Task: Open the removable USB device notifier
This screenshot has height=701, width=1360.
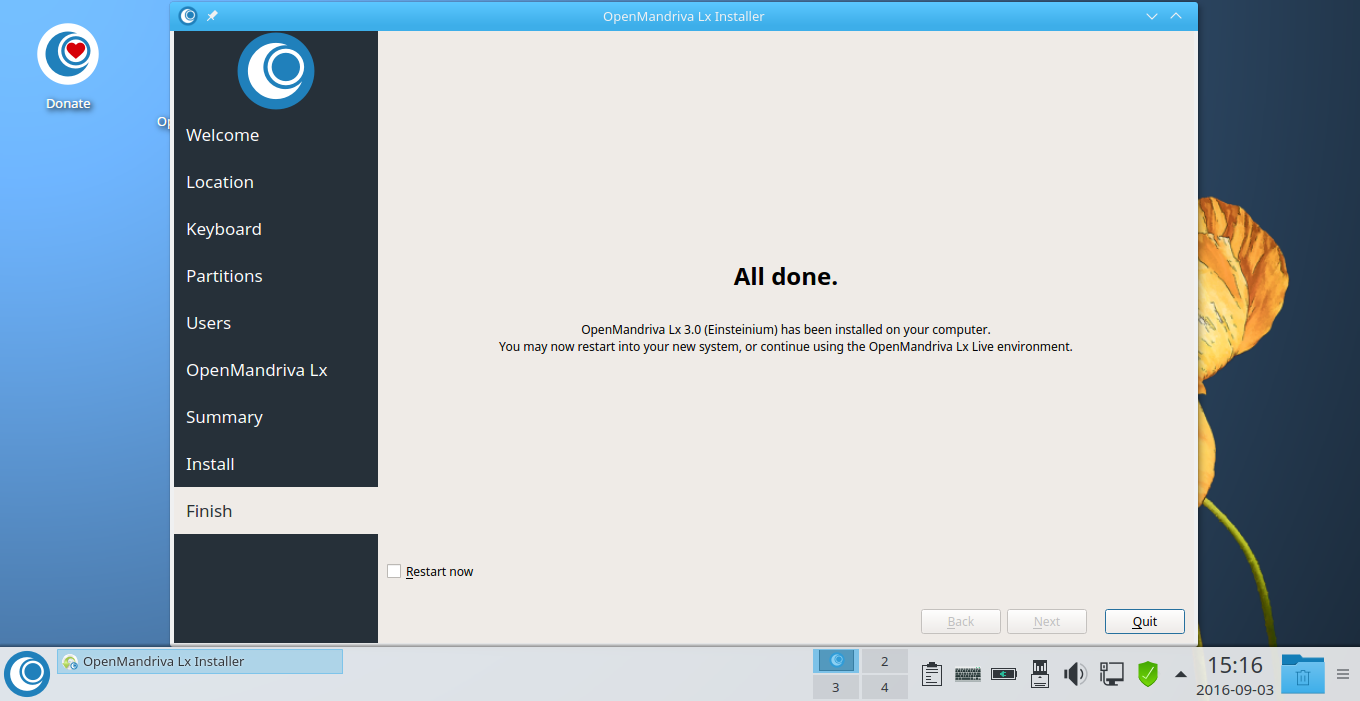Action: [x=1039, y=674]
